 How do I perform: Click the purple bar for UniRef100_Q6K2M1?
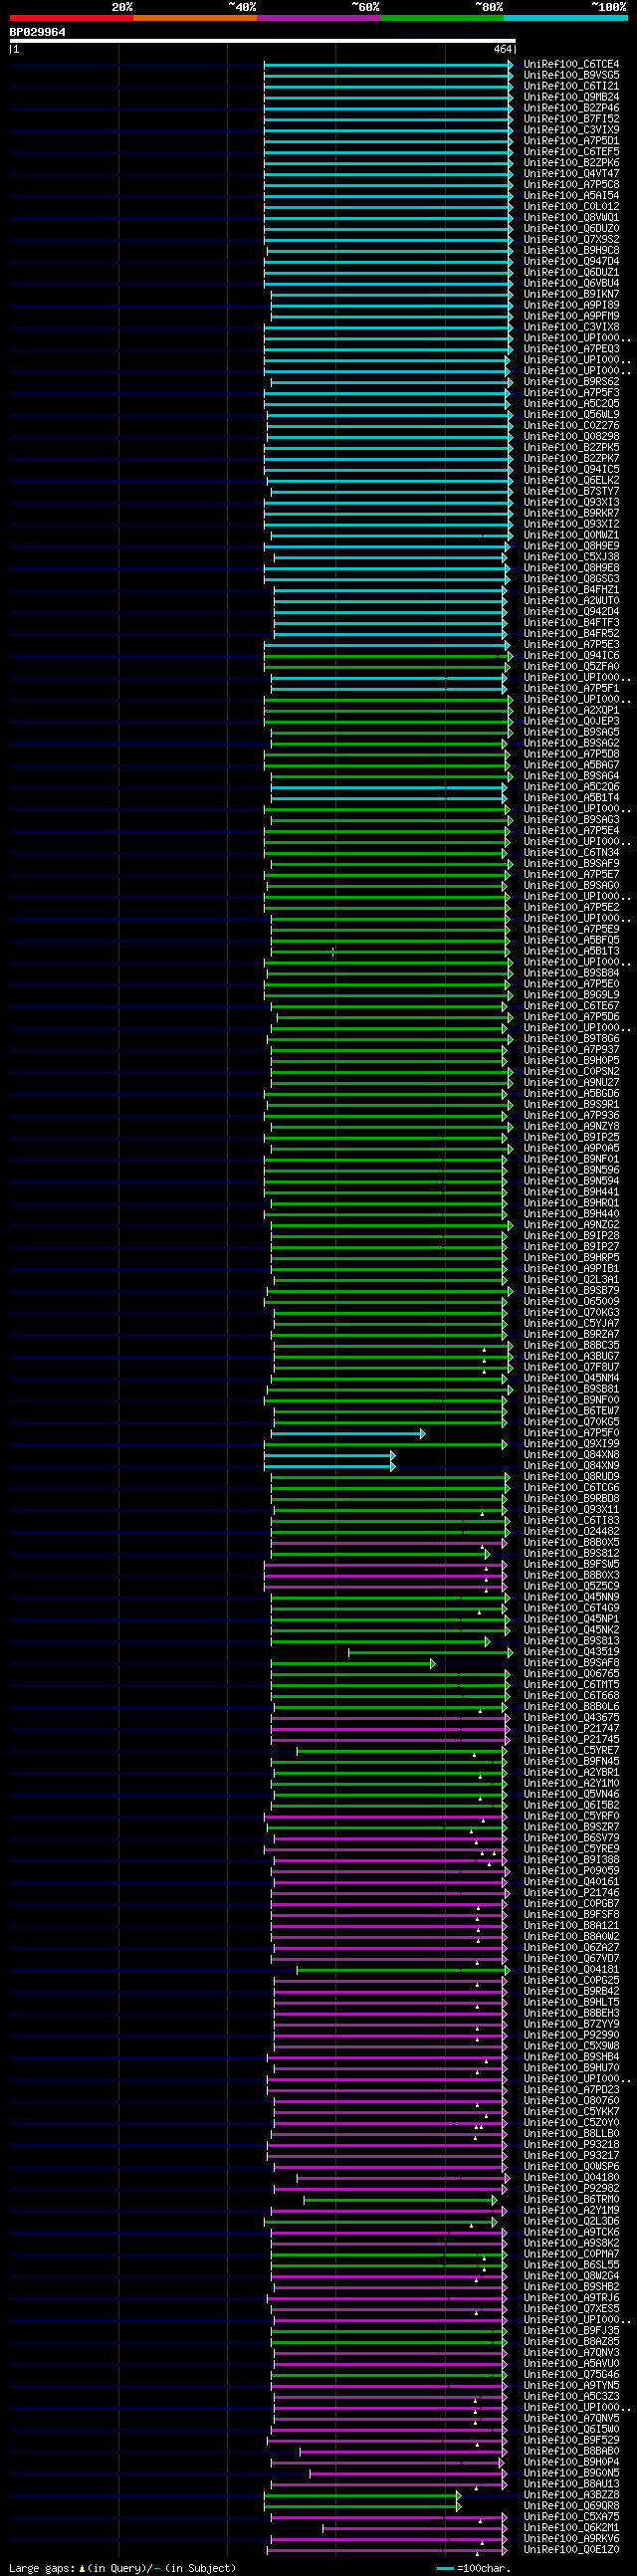pos(415,2529)
